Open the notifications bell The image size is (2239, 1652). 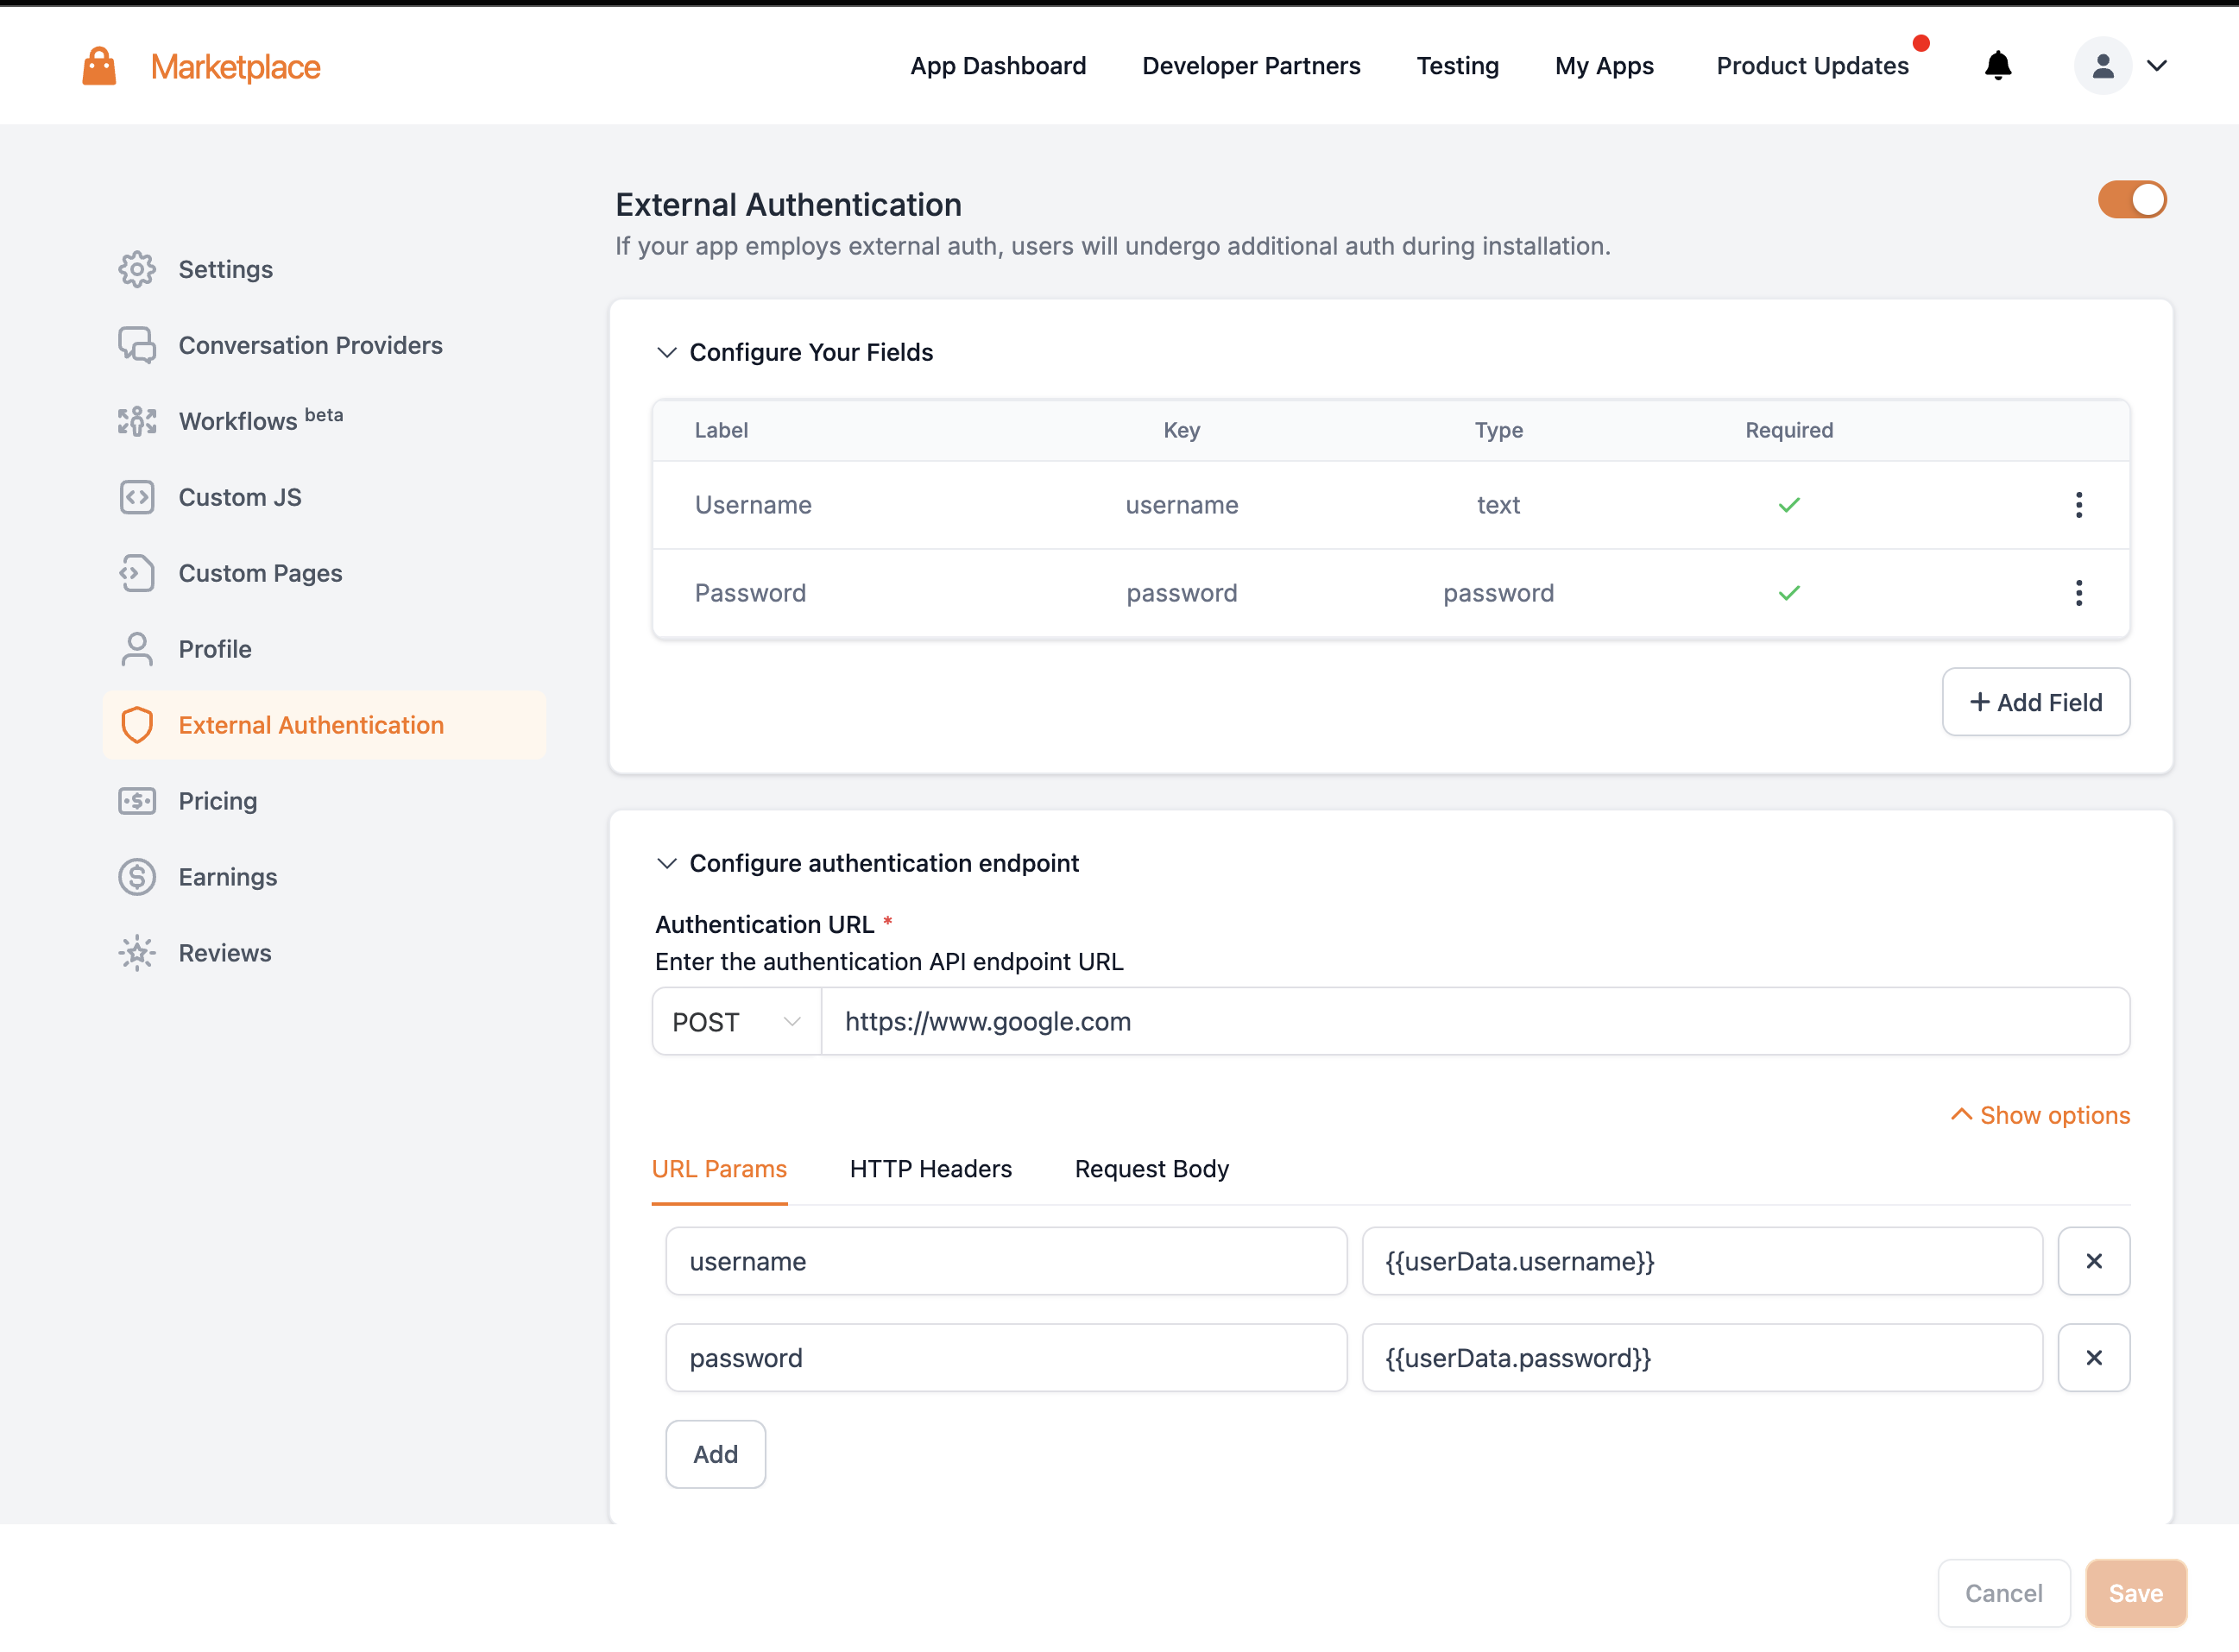pyautogui.click(x=1997, y=66)
